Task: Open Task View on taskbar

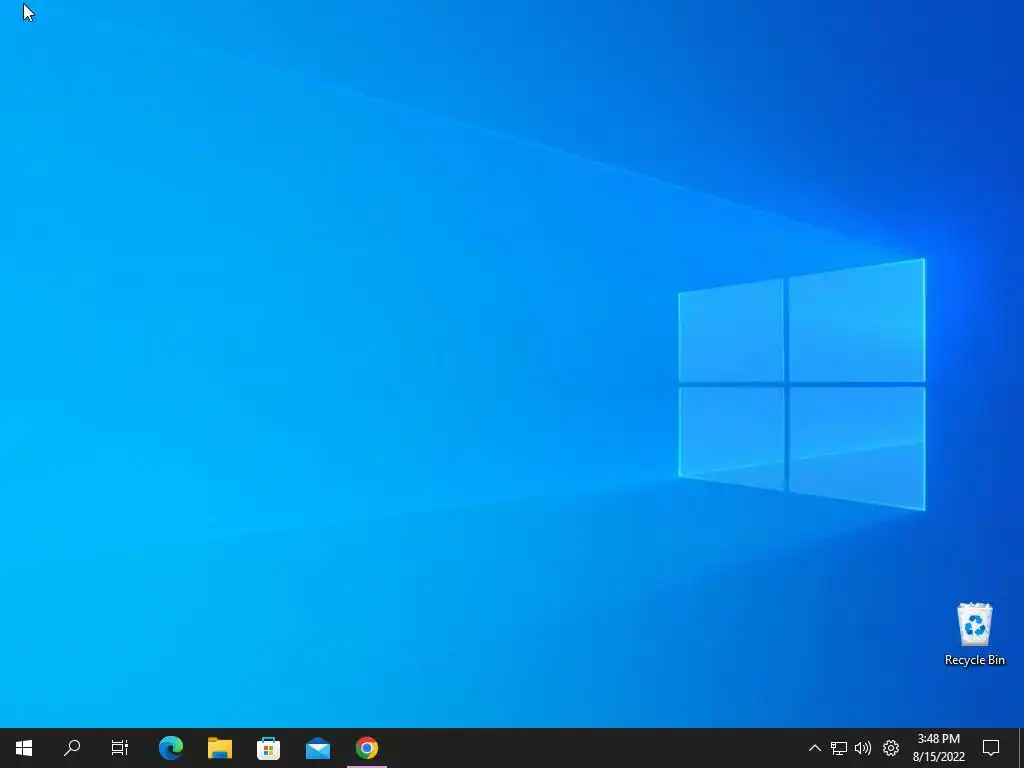Action: point(120,748)
